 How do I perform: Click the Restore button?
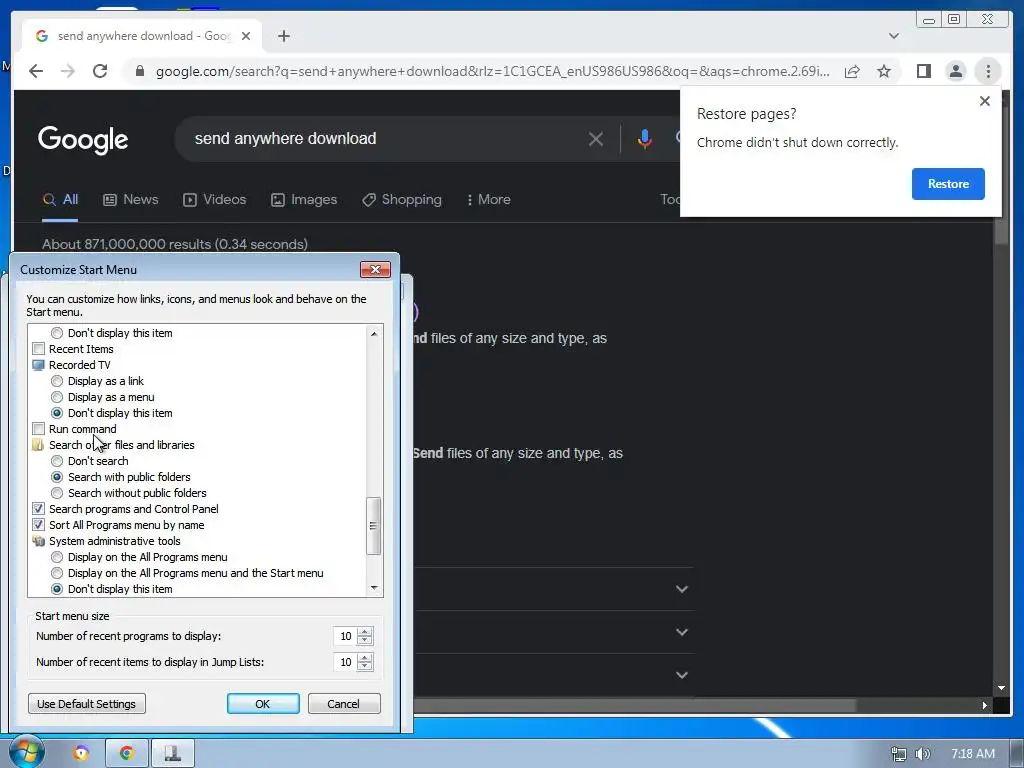coord(948,184)
